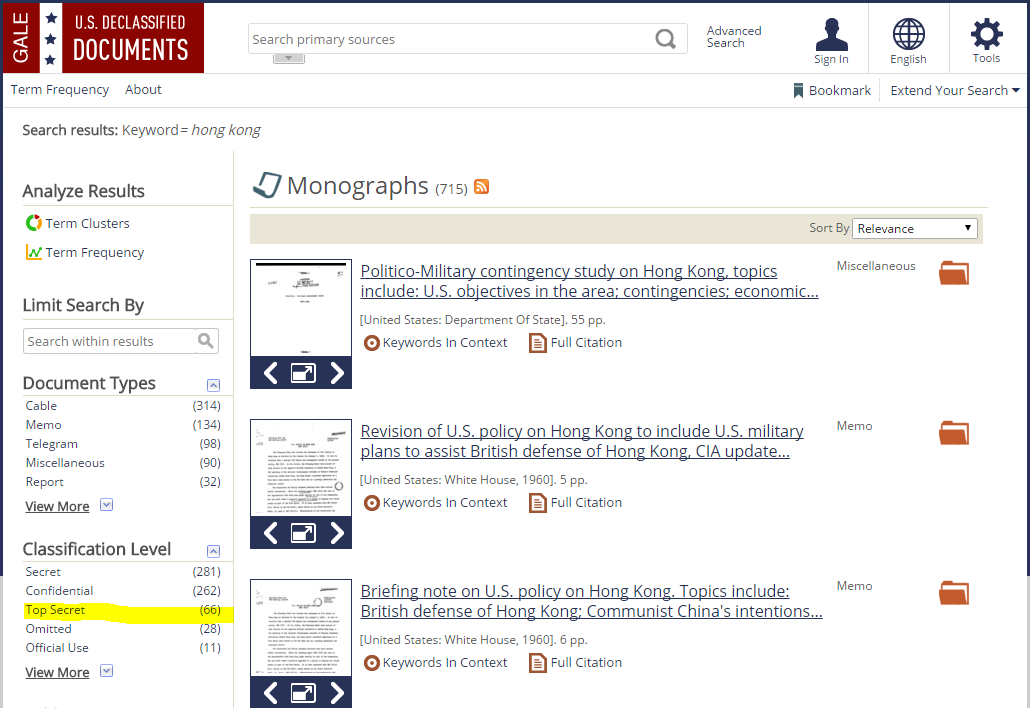The height and width of the screenshot is (708, 1030).
Task: Save Revision of U.S. policy to folder icon
Action: click(954, 433)
